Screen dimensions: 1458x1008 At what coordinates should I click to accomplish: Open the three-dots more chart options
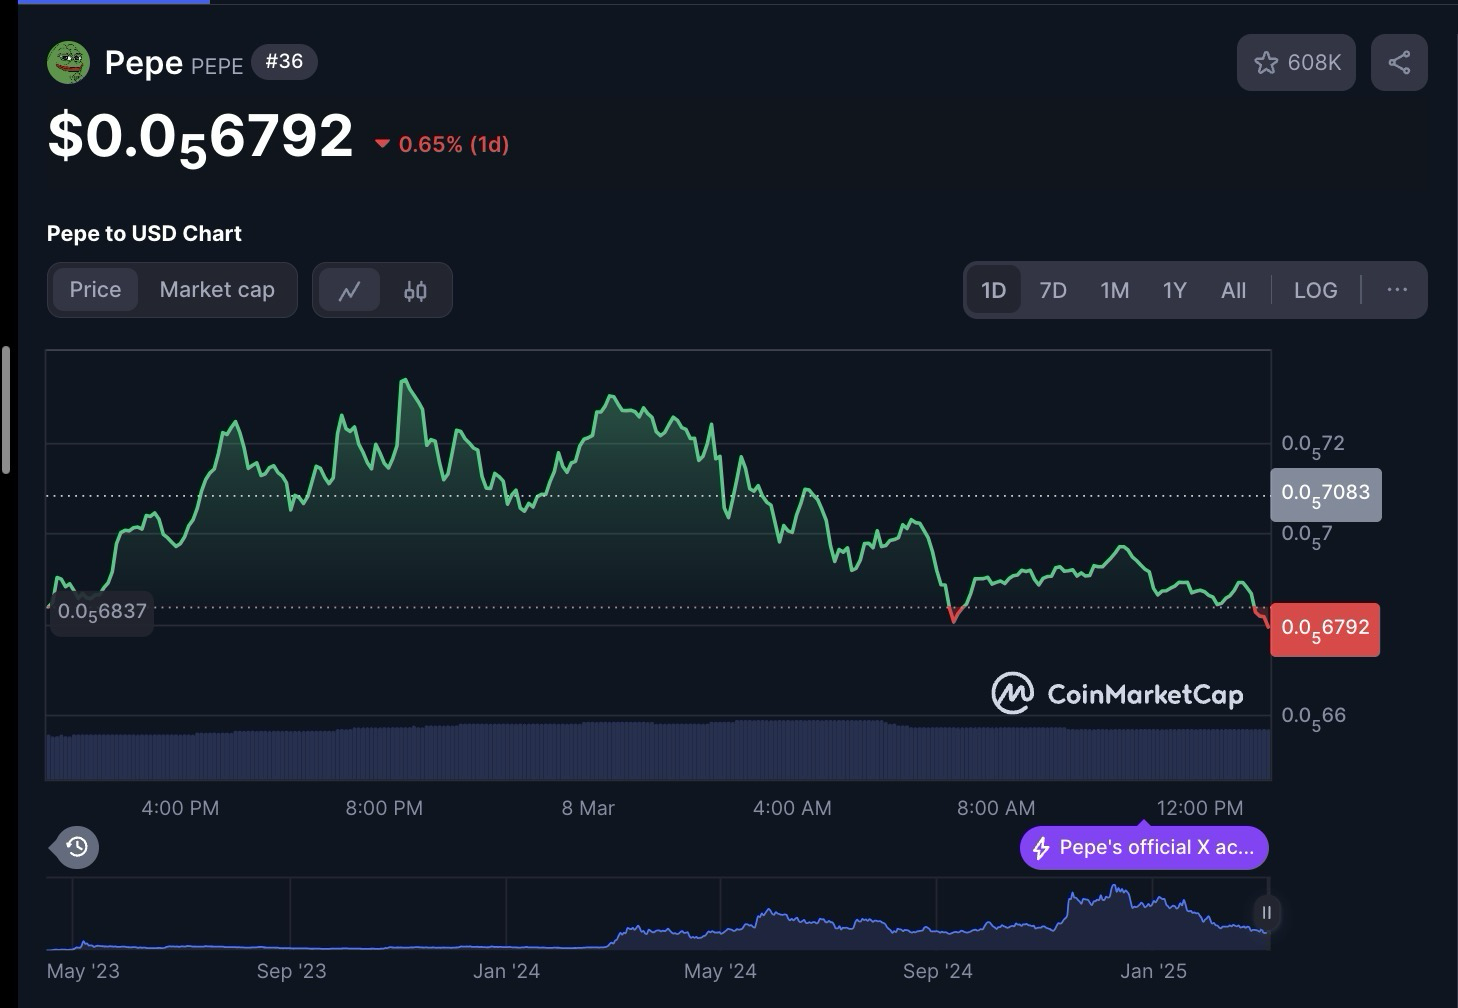1397,290
